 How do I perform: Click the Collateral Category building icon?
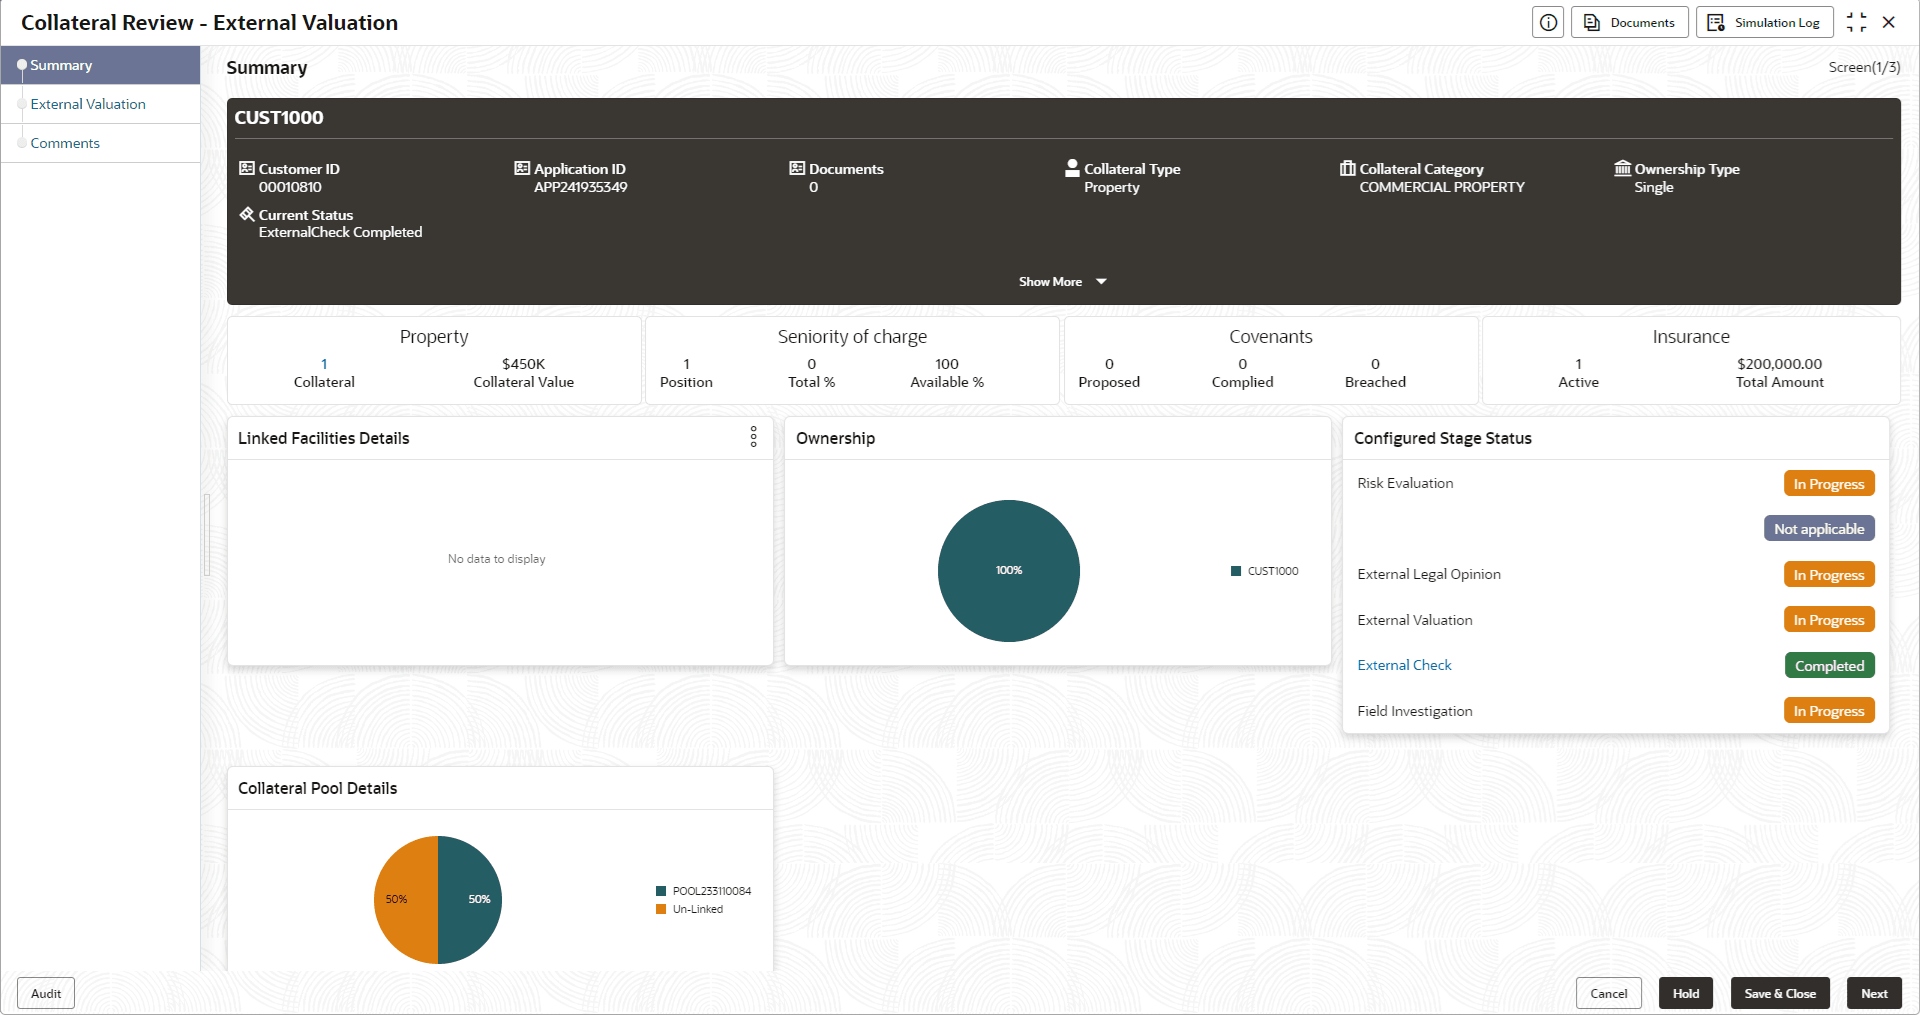[x=1347, y=168]
